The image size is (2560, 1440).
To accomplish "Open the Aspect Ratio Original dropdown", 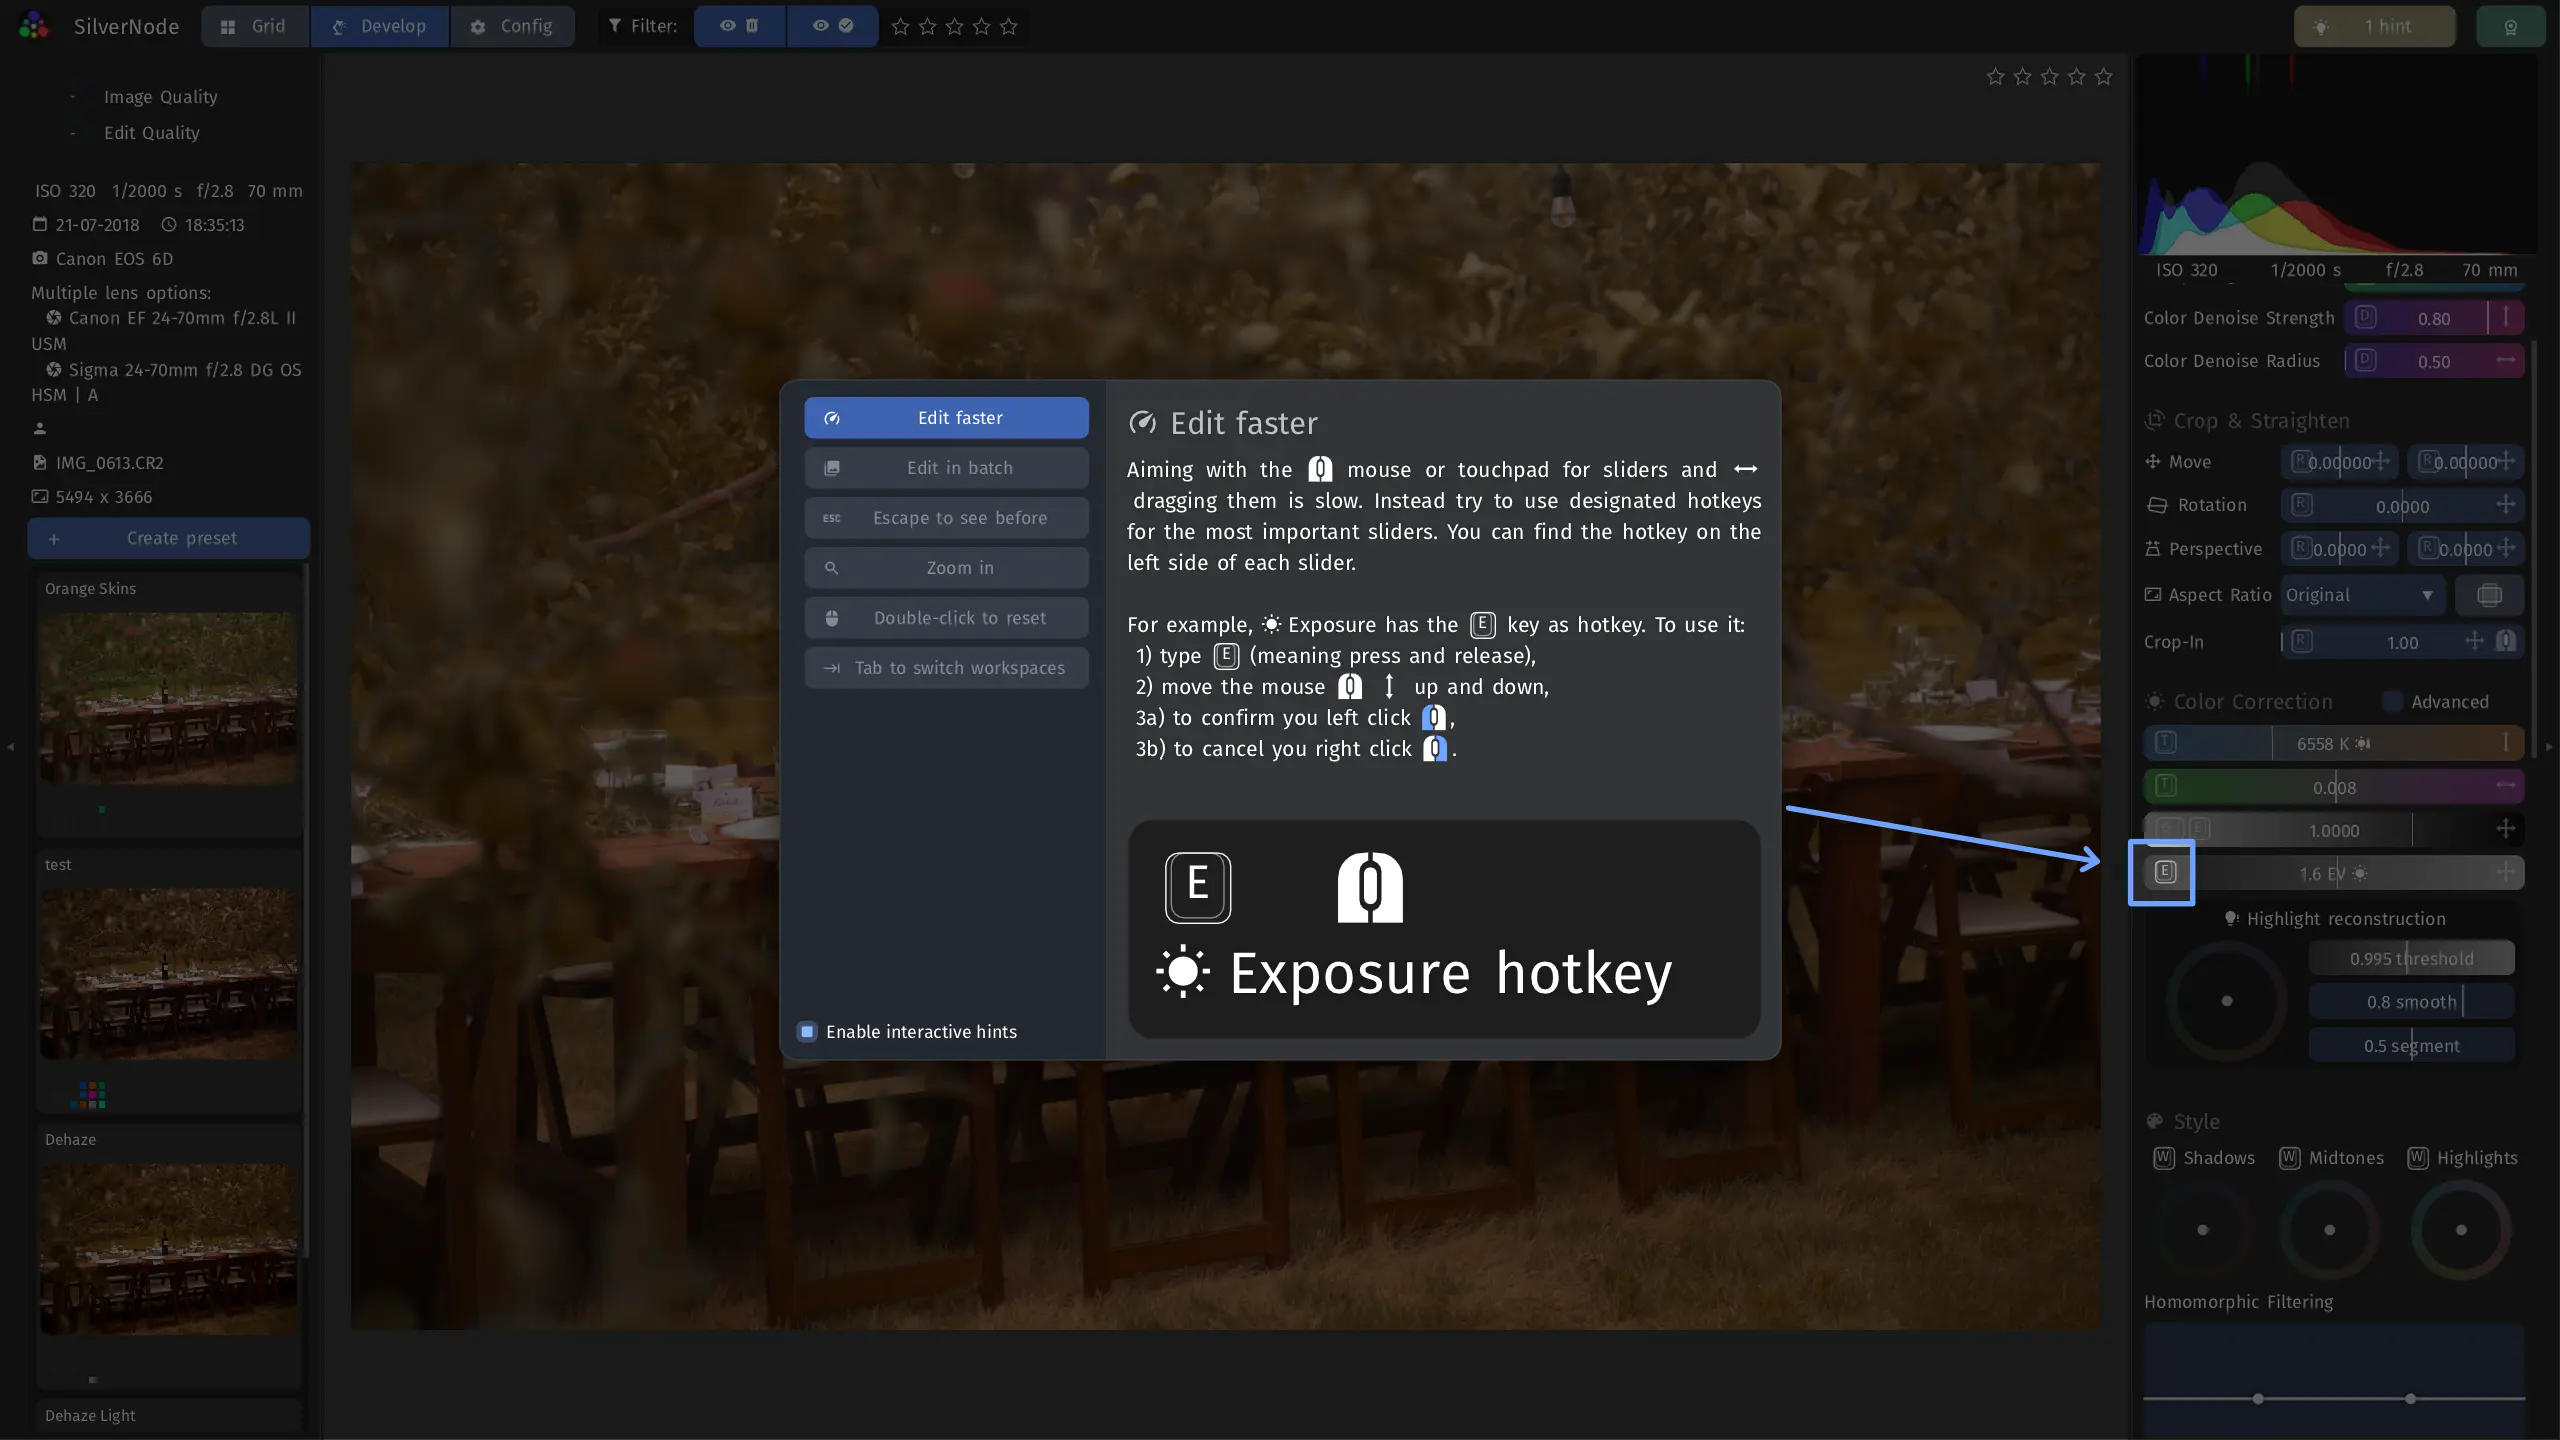I will (x=2362, y=595).
